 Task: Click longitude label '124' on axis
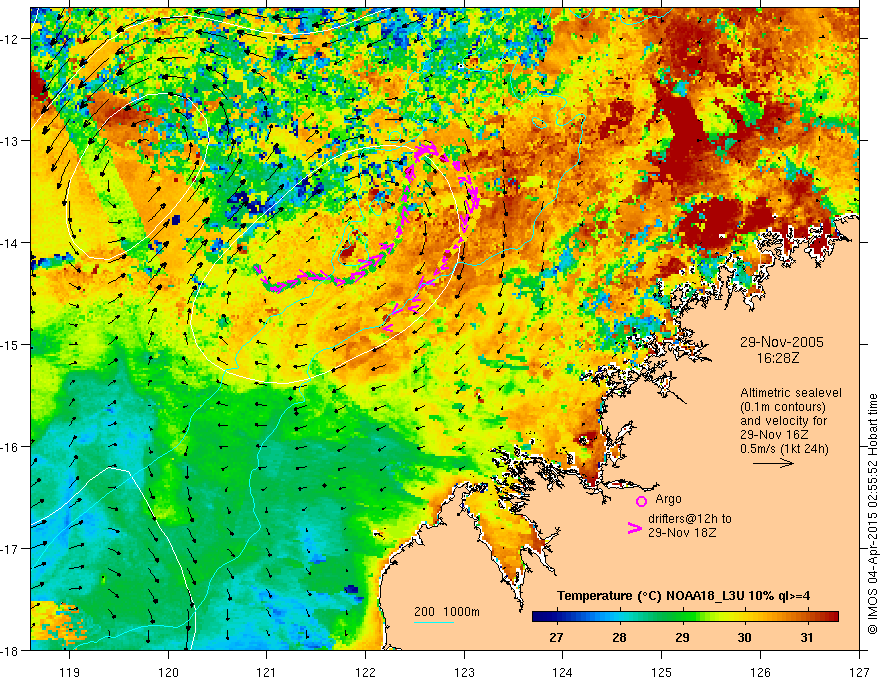click(563, 672)
